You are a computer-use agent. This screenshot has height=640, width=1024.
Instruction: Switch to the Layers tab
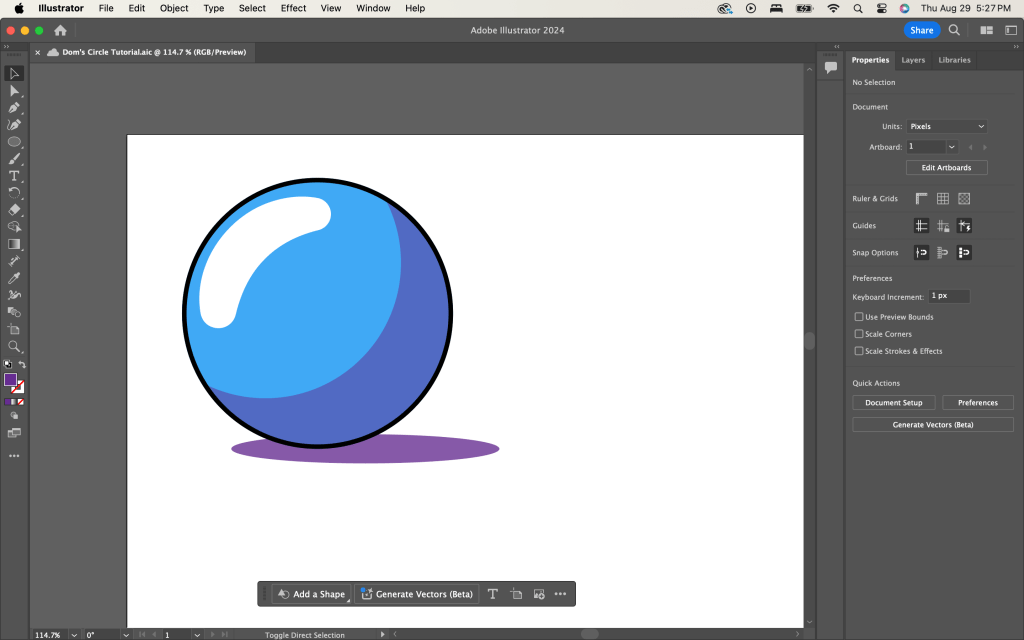[x=913, y=60]
